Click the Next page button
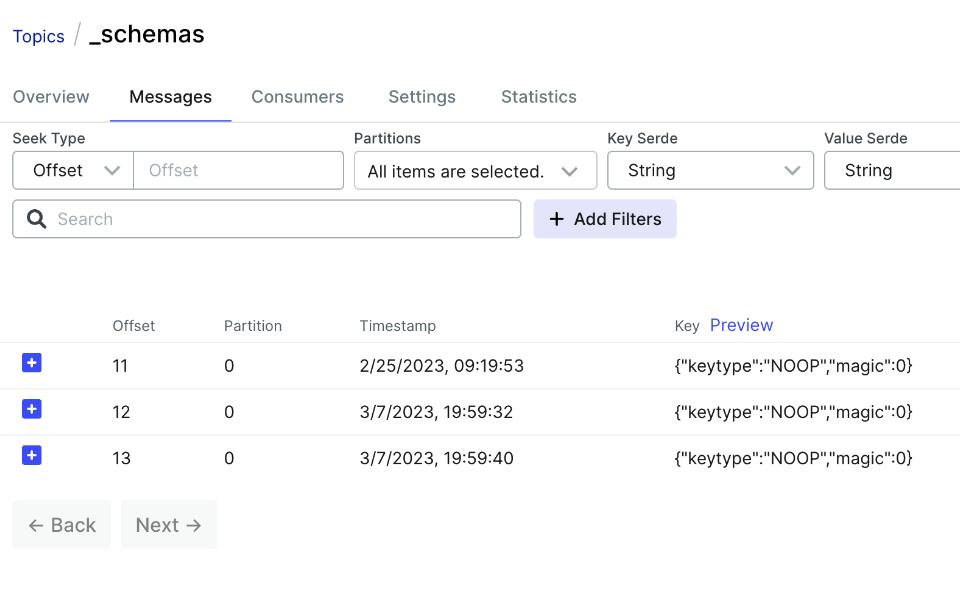 tap(169, 525)
